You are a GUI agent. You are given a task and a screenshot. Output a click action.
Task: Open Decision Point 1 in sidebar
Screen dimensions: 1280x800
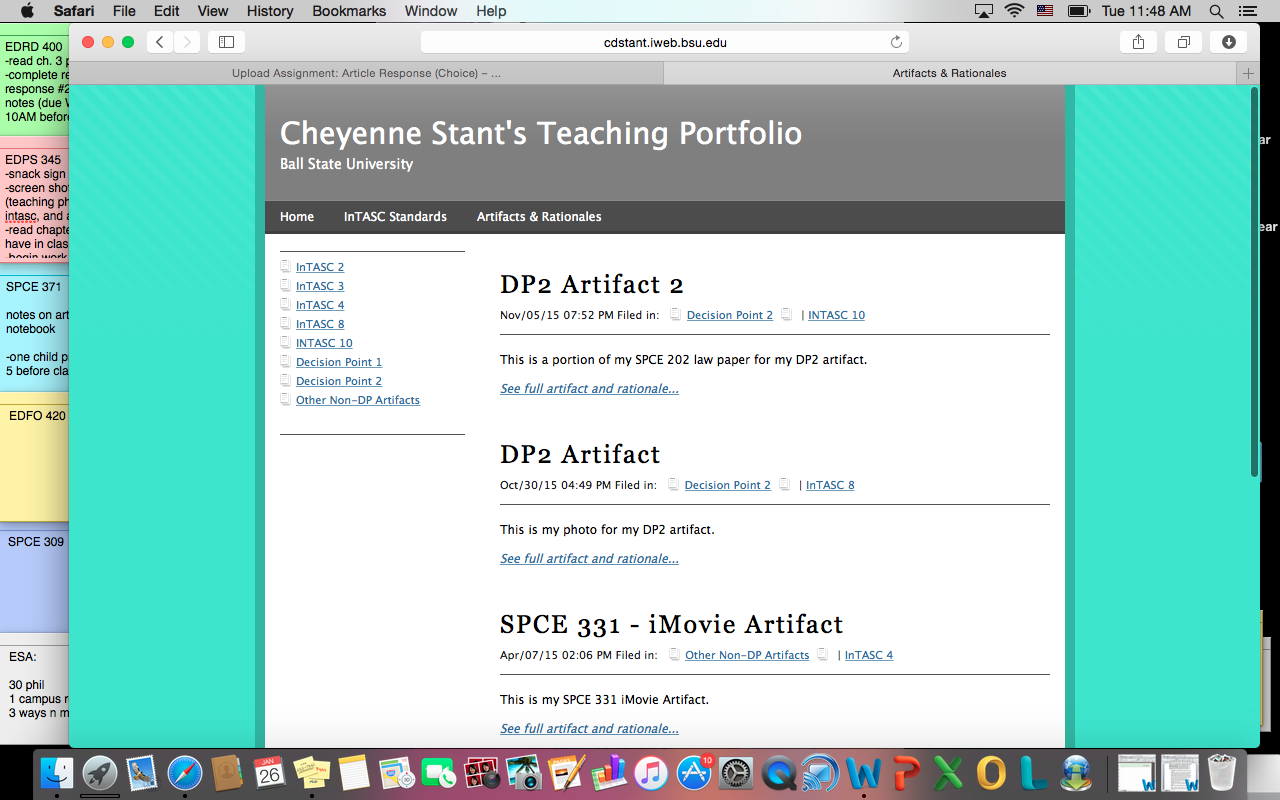(x=338, y=362)
